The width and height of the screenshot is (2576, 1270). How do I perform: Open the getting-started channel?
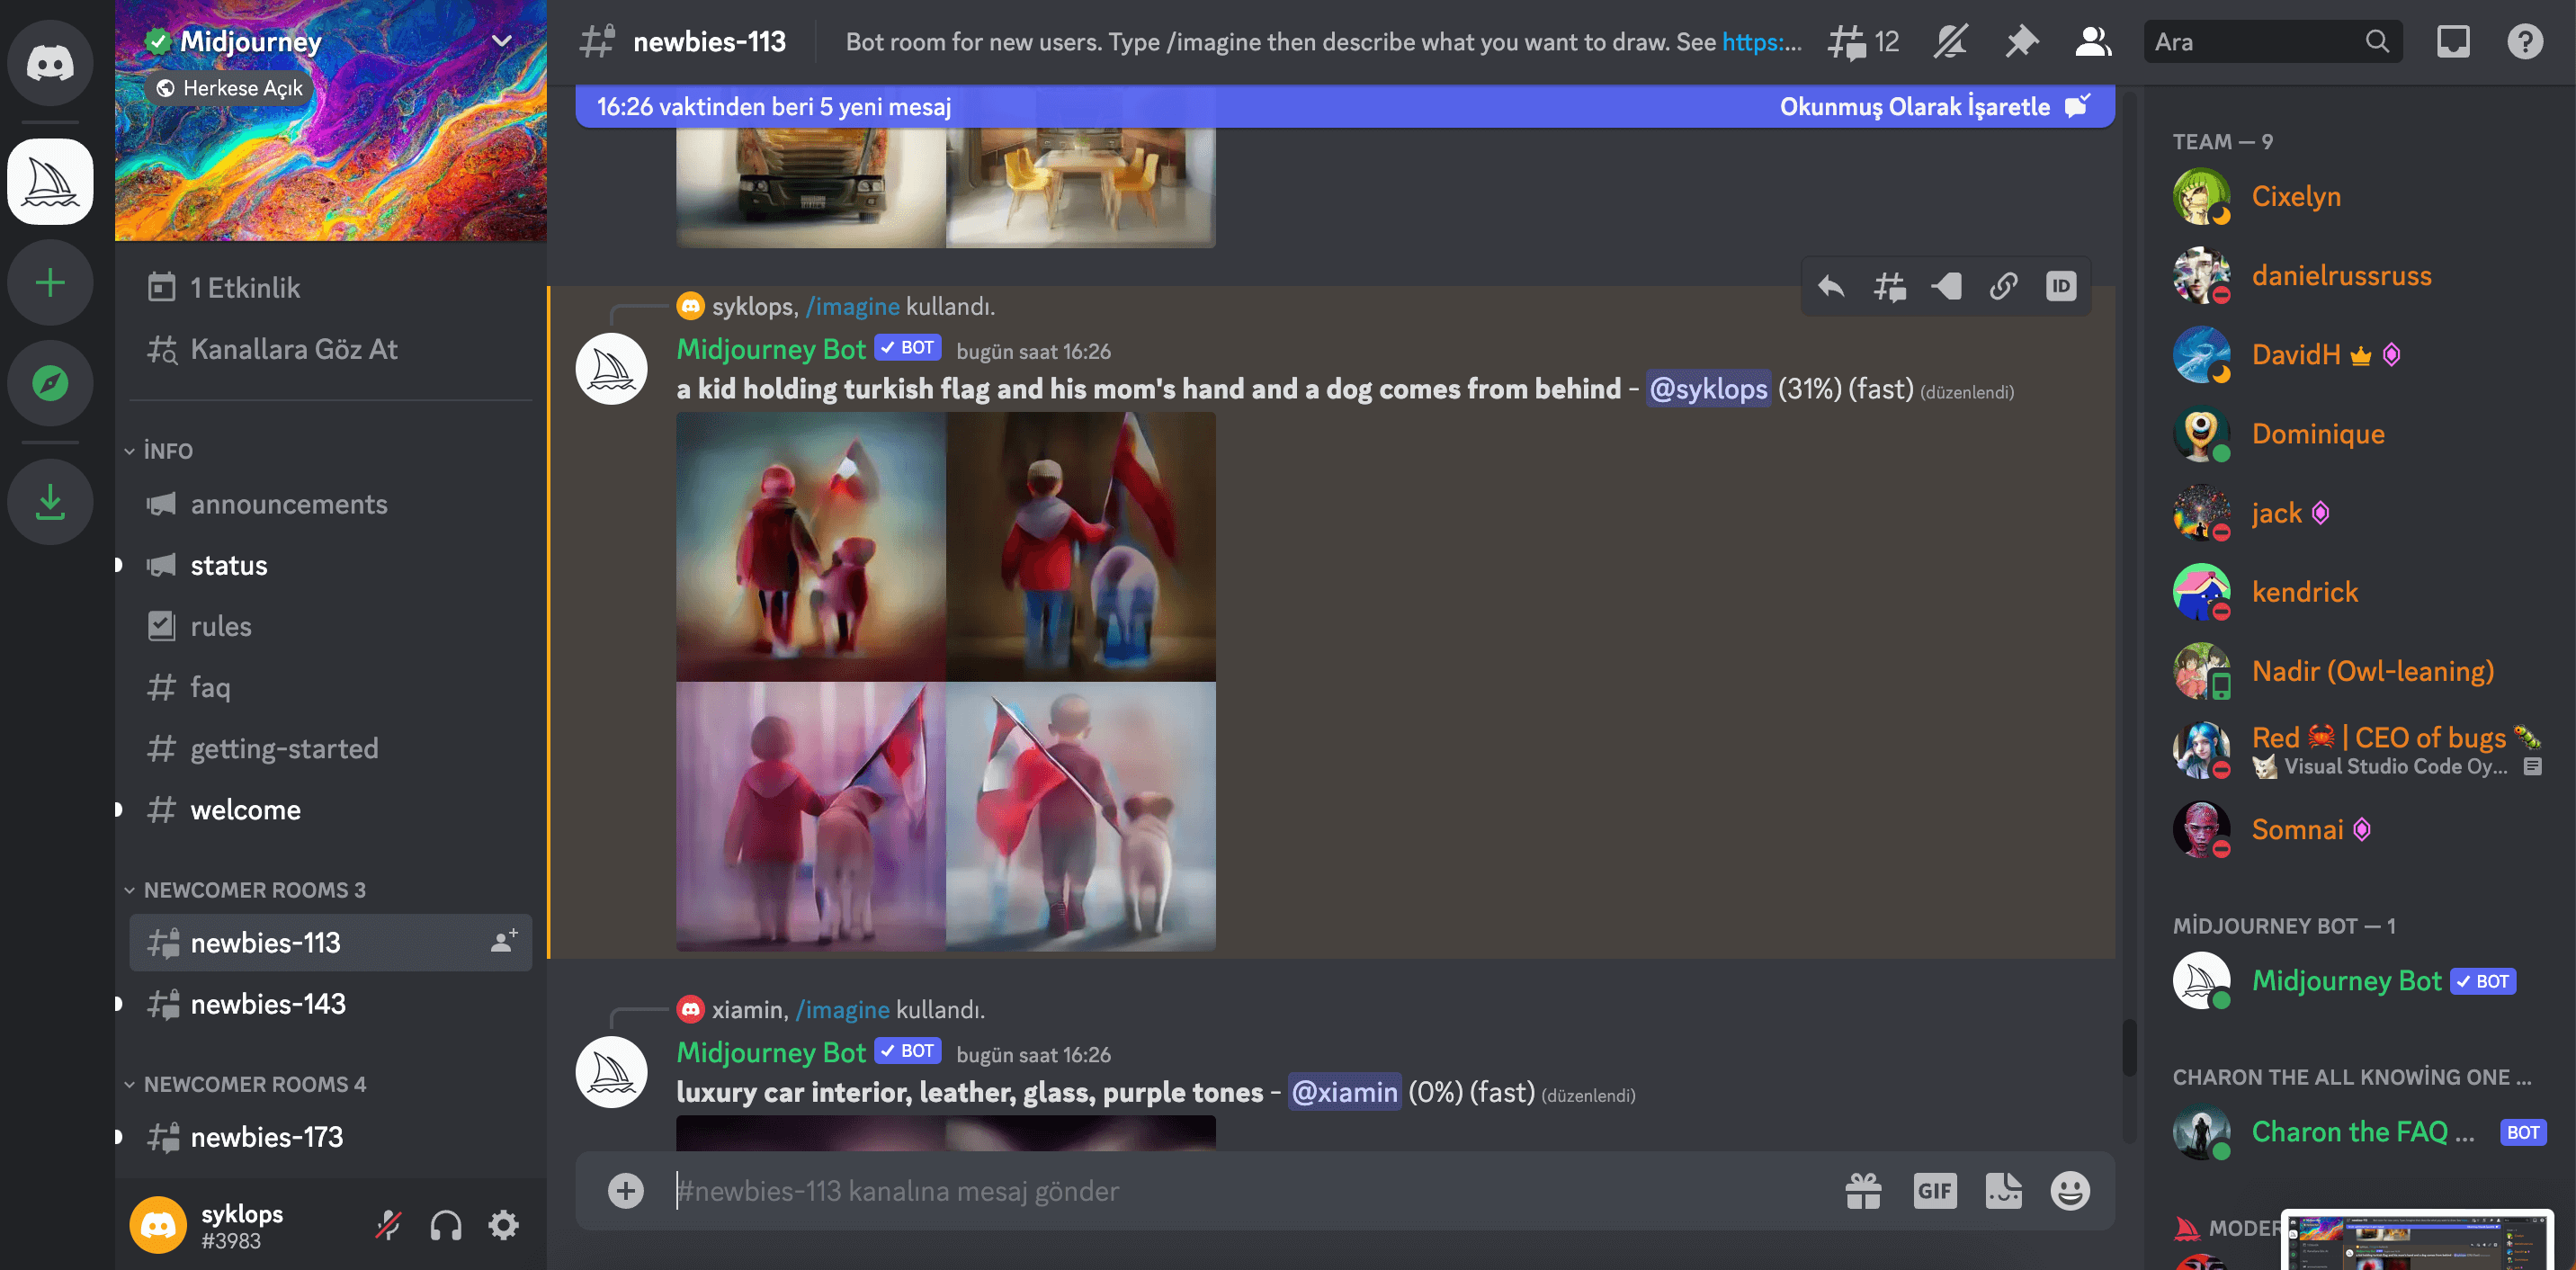330,748
